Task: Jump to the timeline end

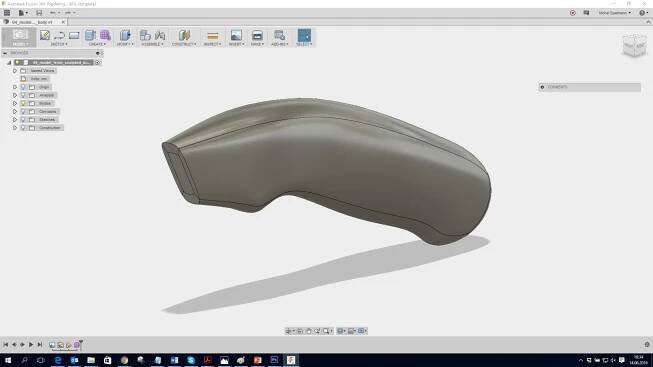Action: 40,345
